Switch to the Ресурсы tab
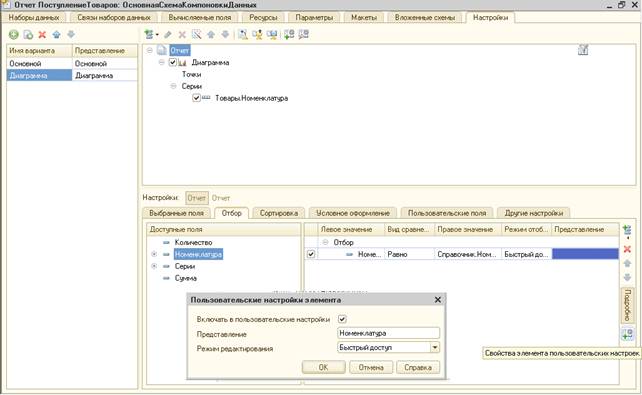This screenshot has height=395, width=642. (x=263, y=18)
